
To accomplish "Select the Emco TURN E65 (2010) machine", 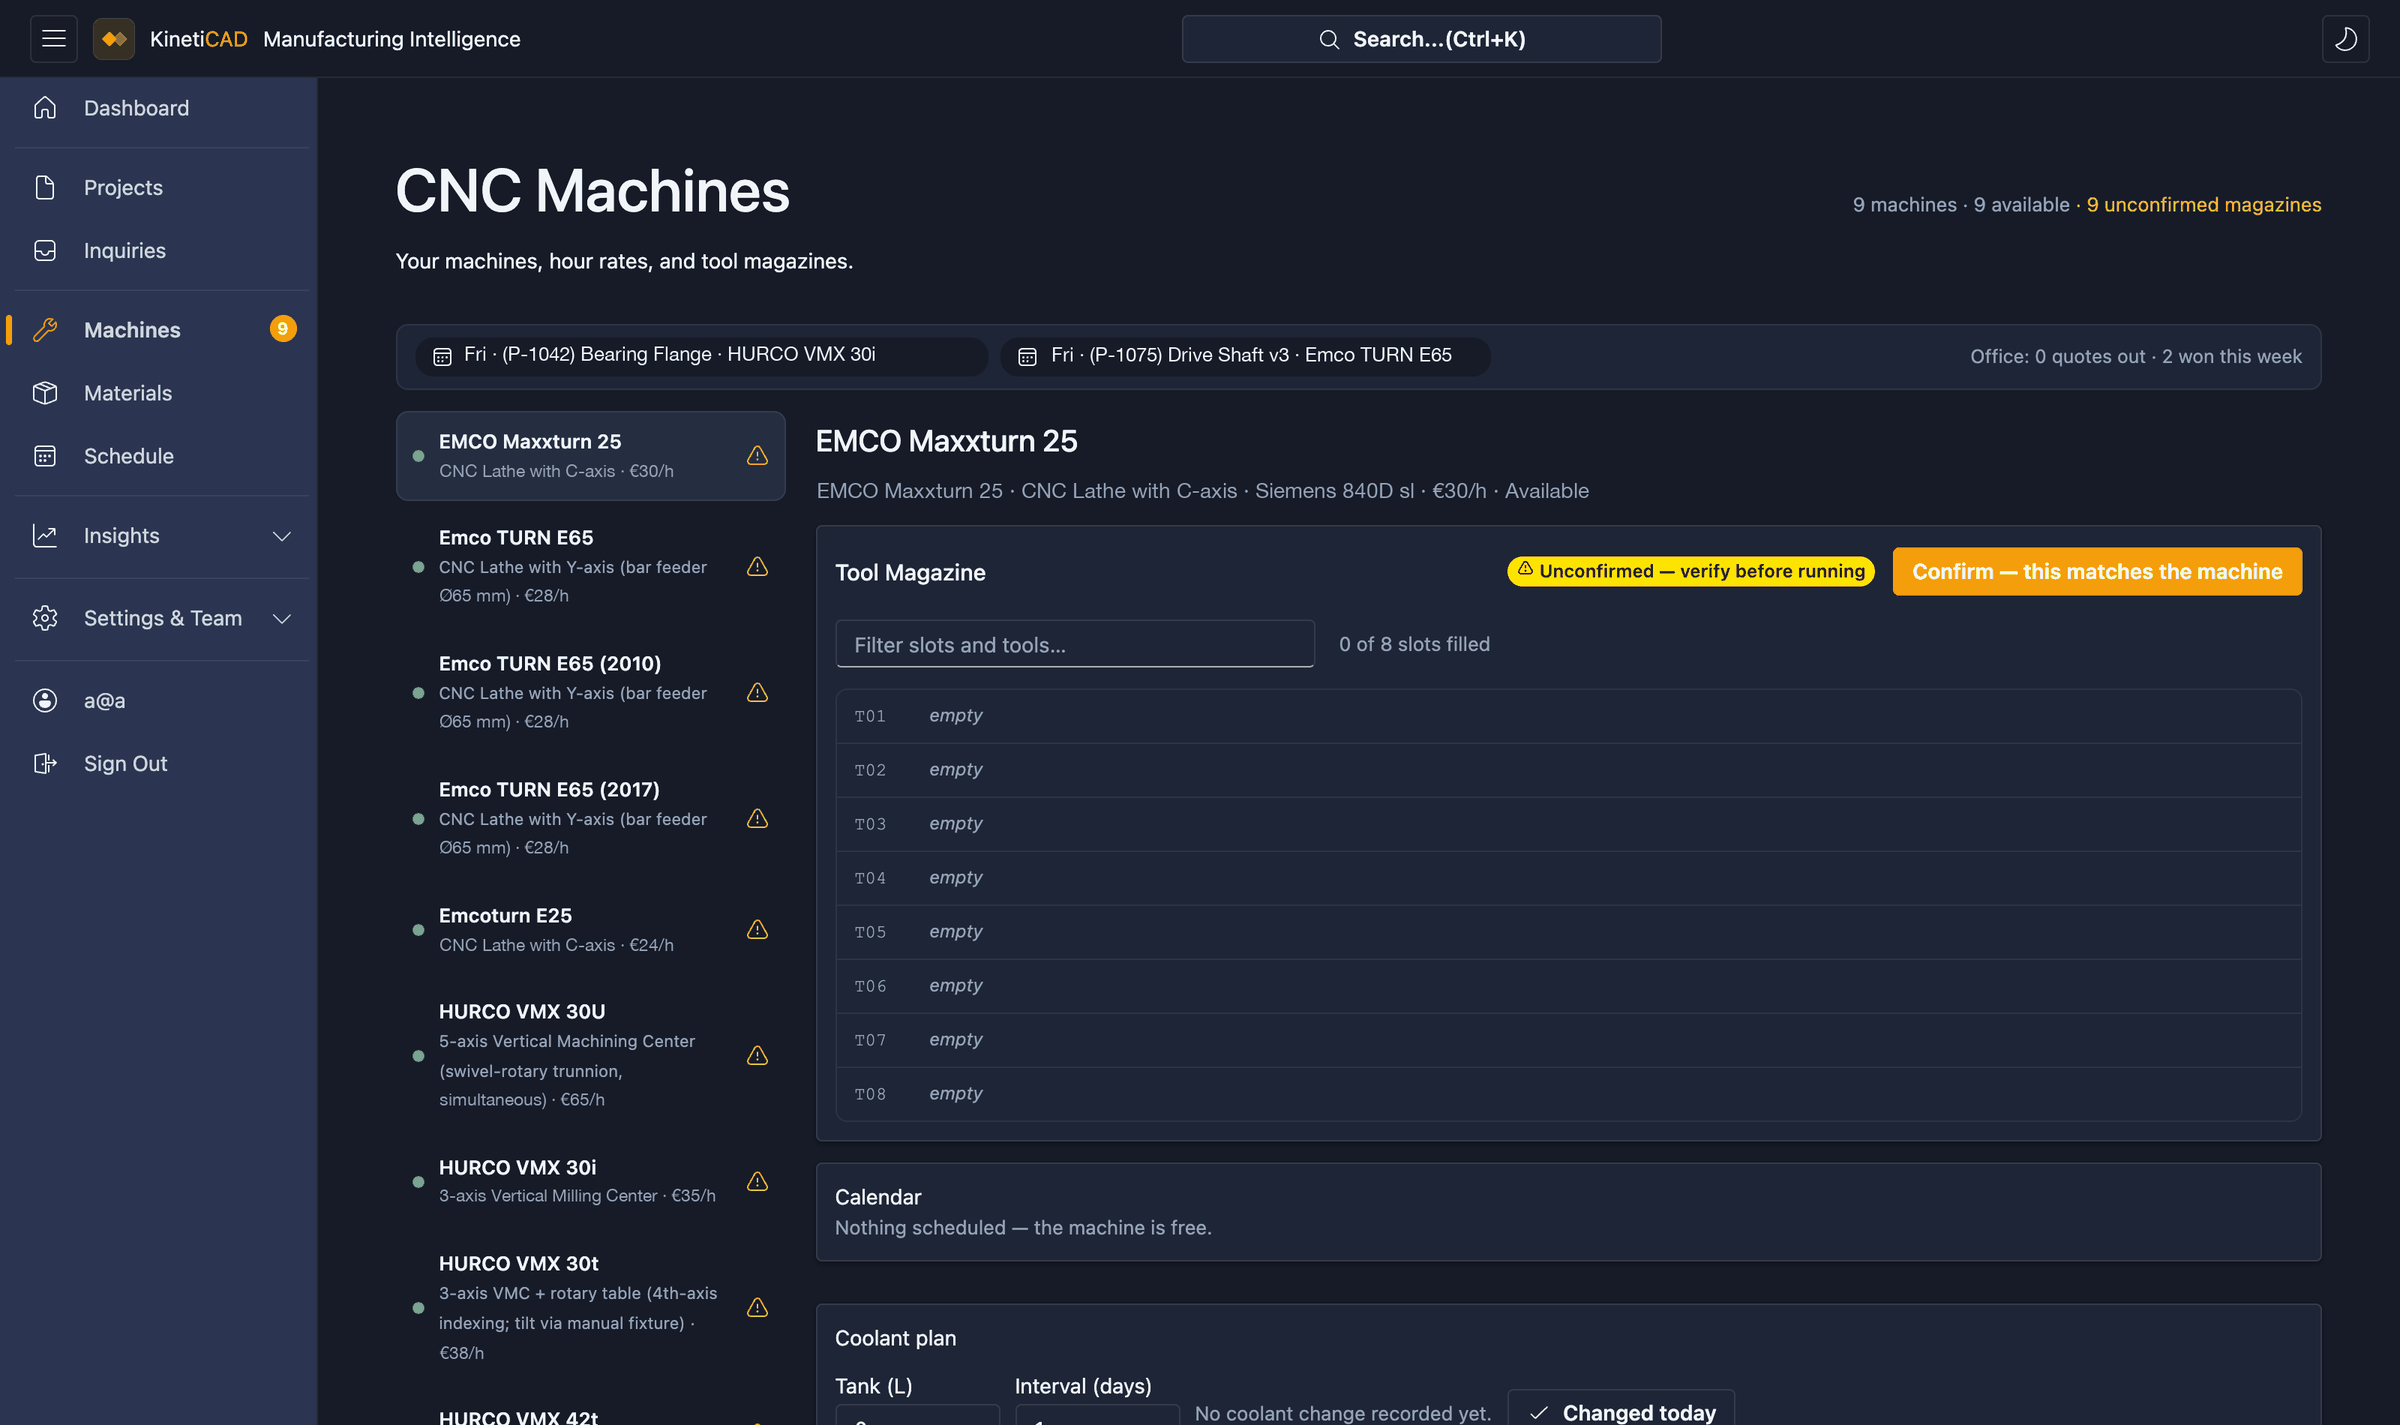I will pyautogui.click(x=591, y=692).
